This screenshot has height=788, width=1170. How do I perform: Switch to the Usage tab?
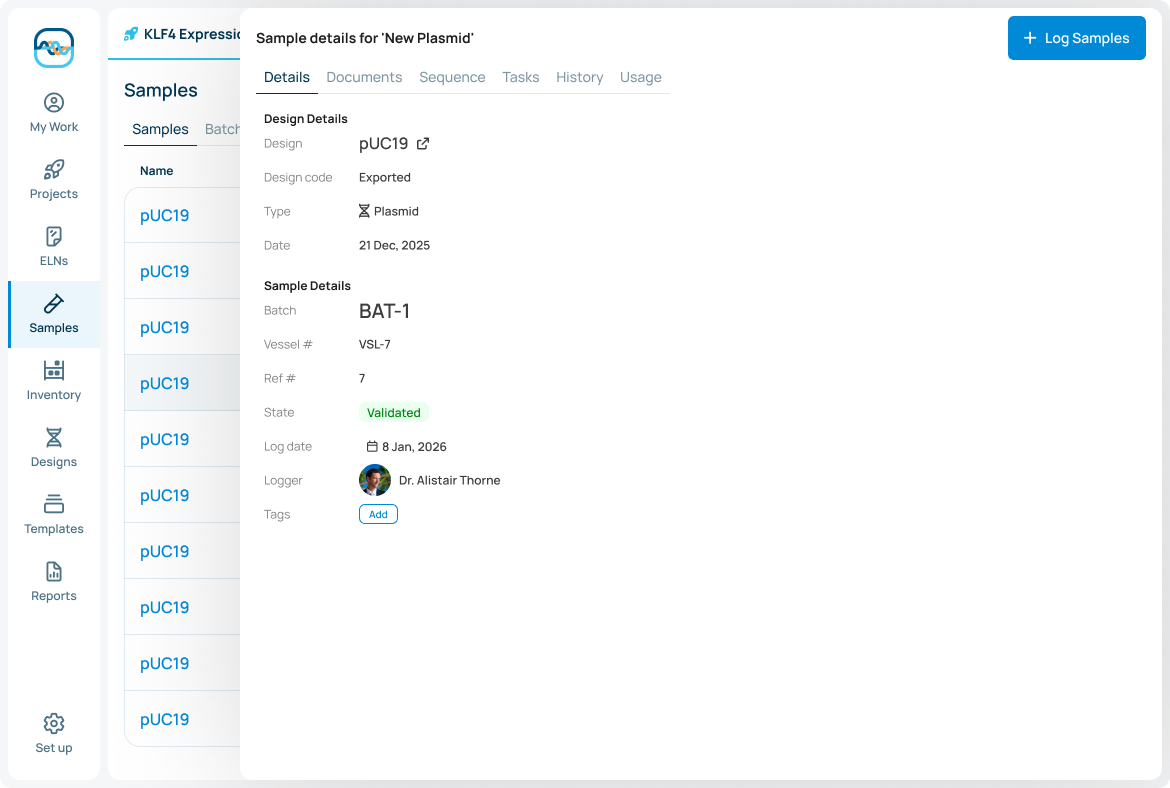(x=641, y=77)
